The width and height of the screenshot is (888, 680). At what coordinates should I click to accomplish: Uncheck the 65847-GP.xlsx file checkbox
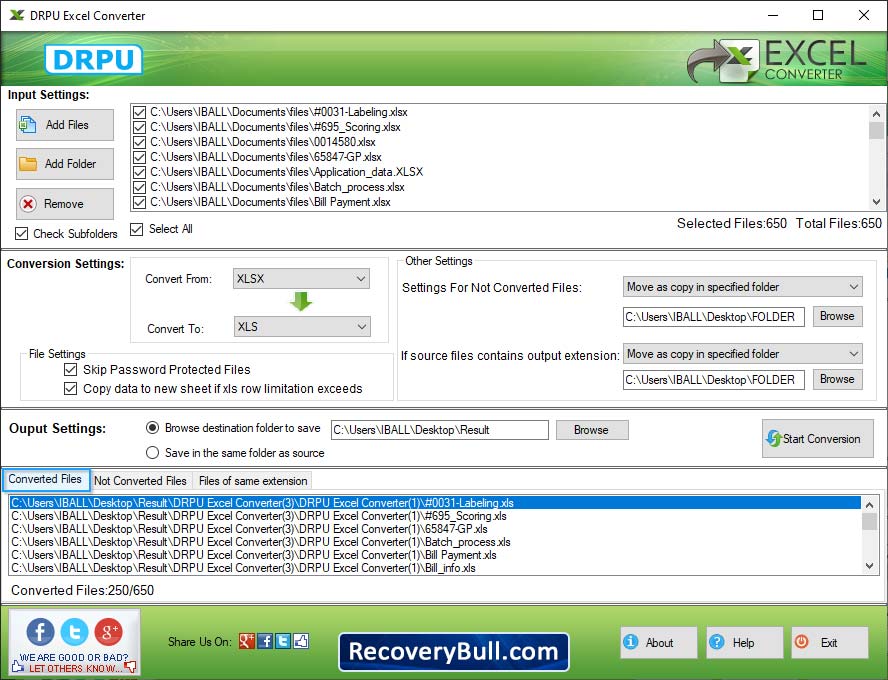[x=139, y=157]
